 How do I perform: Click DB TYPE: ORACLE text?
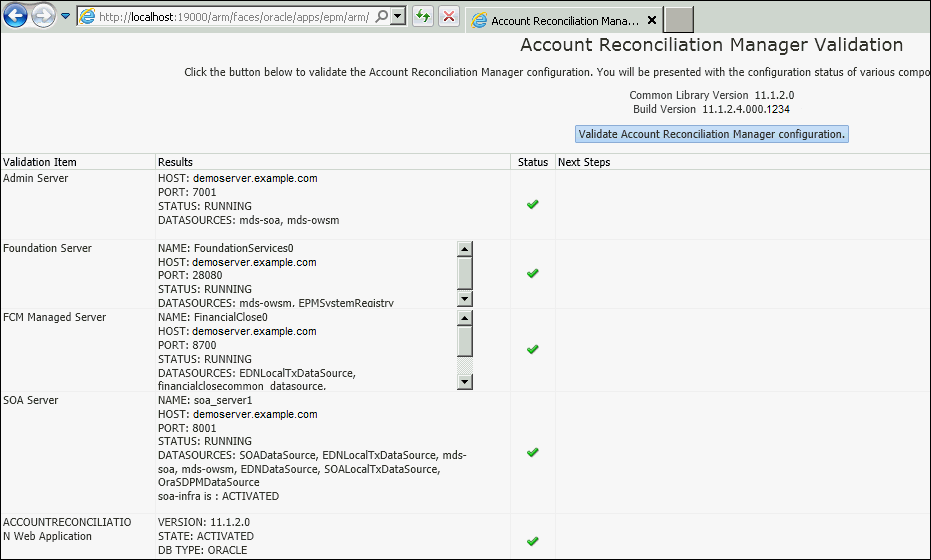tap(202, 550)
